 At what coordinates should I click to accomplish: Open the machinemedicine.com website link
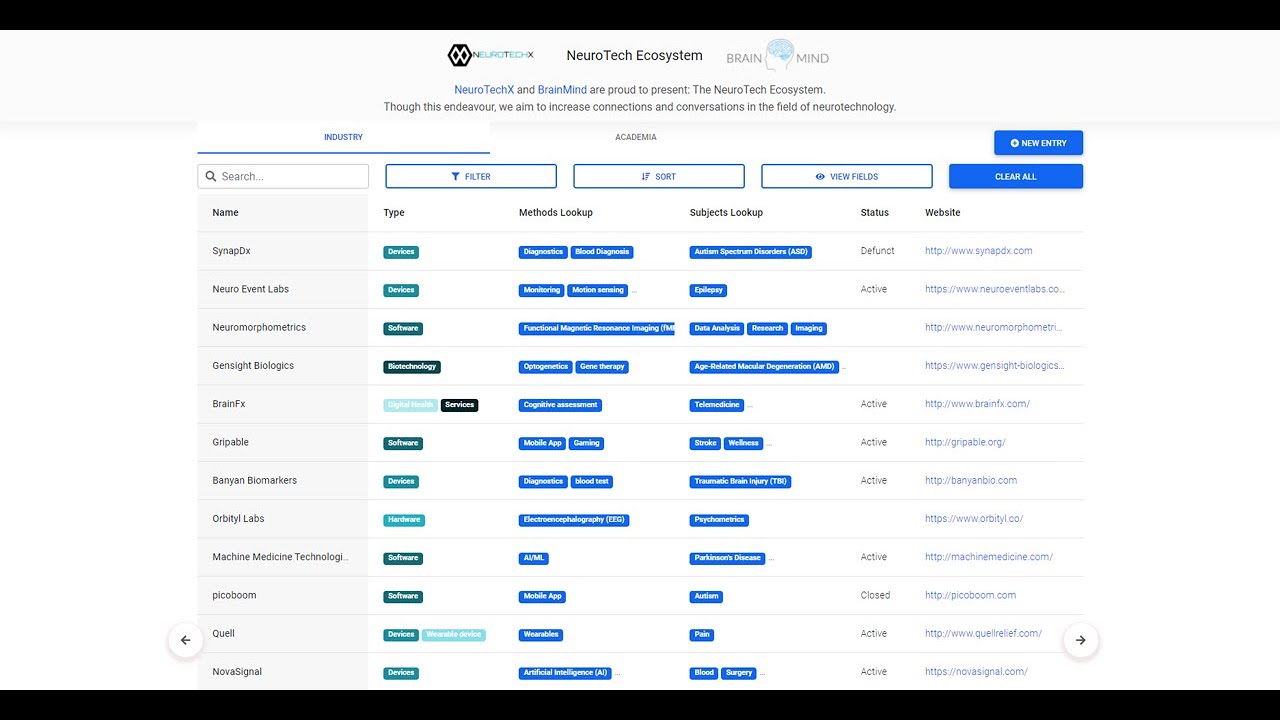click(x=989, y=557)
